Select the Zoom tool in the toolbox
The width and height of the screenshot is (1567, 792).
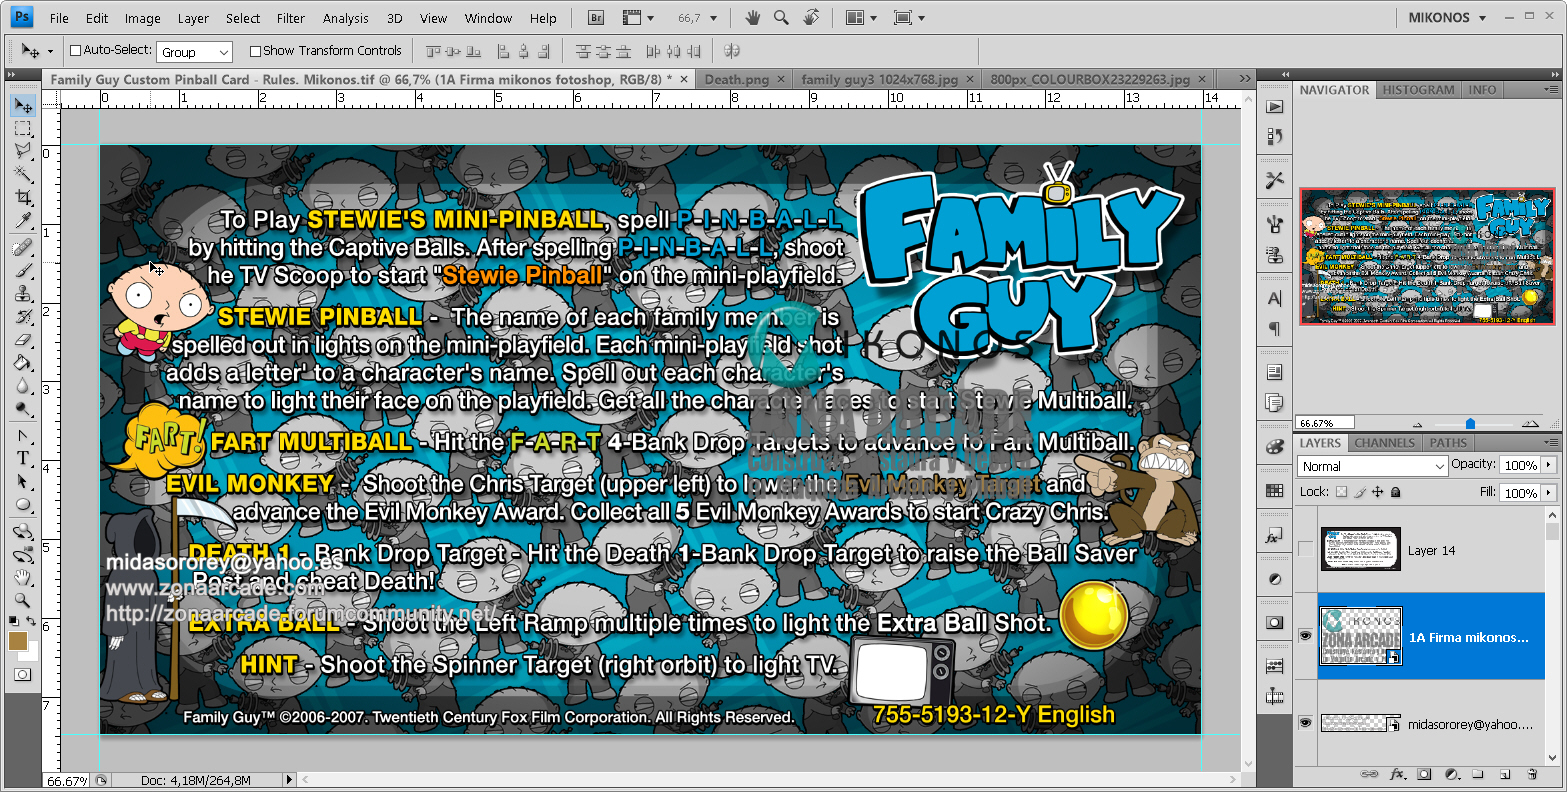point(23,600)
